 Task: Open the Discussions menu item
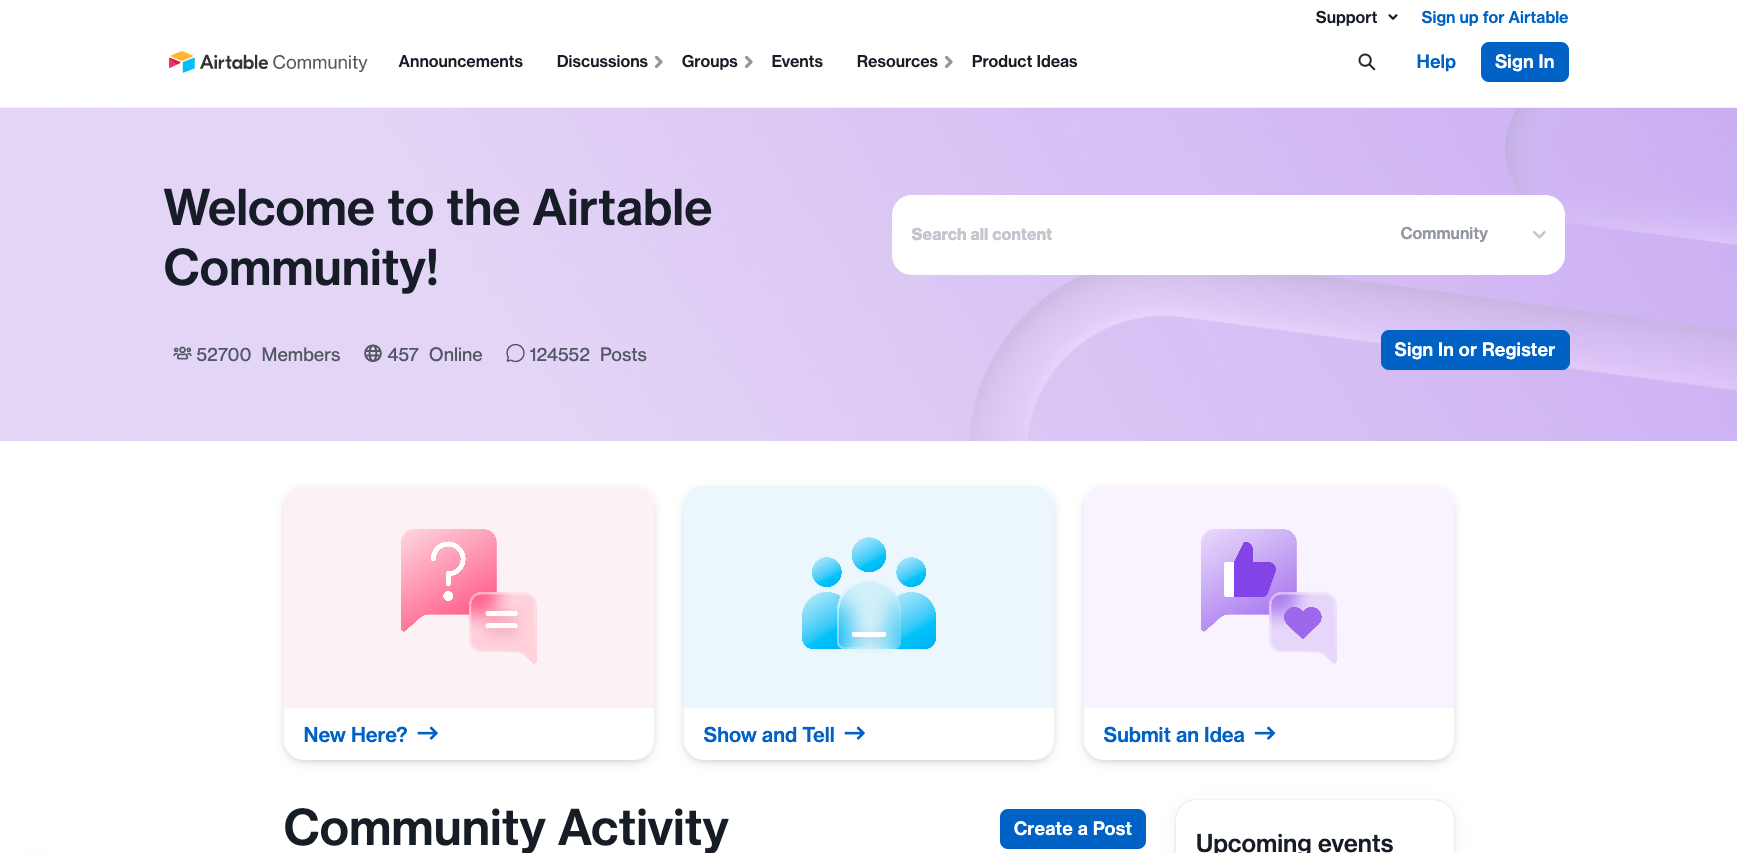[602, 61]
